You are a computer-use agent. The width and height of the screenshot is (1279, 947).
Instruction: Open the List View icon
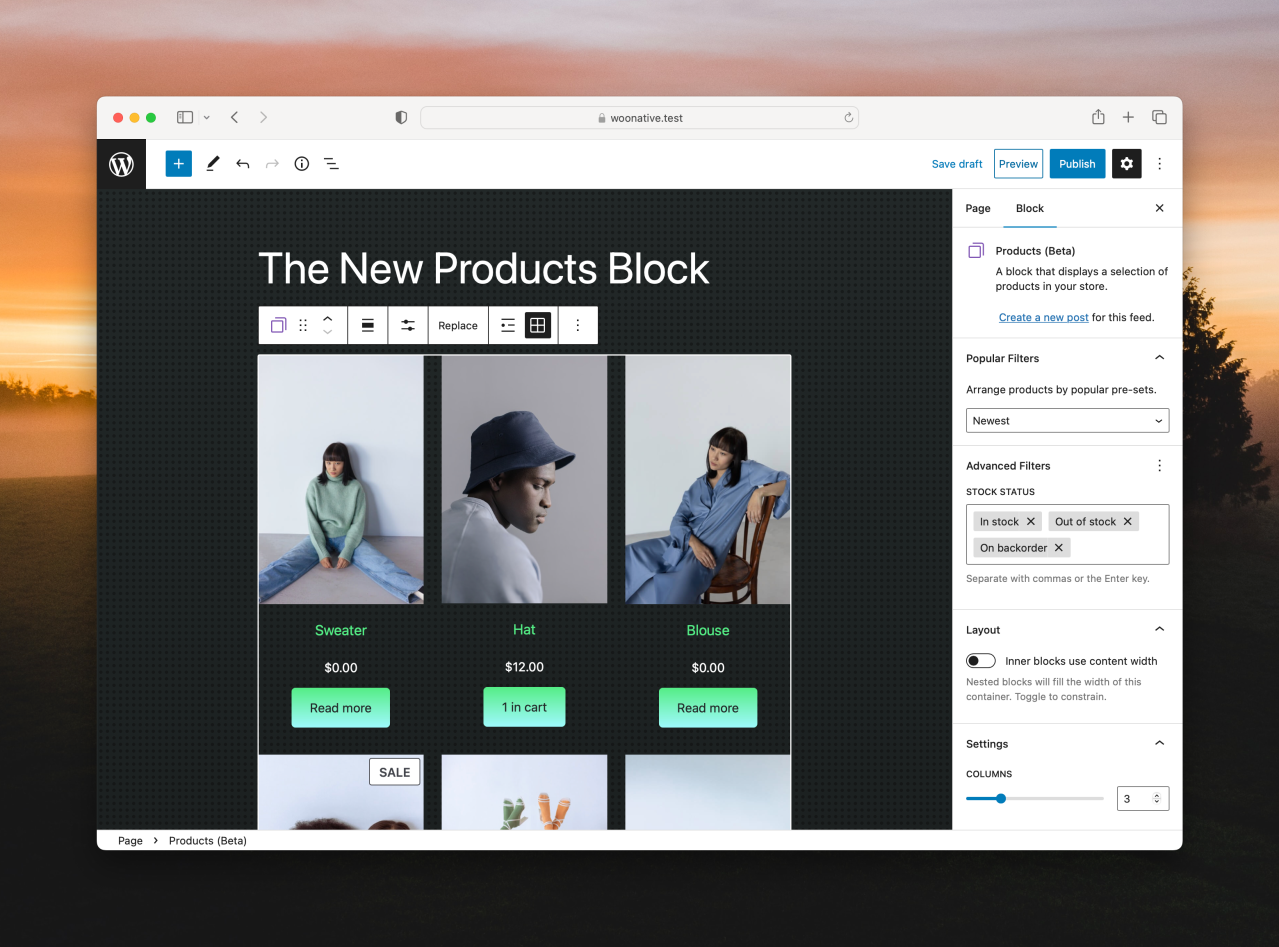coord(331,164)
